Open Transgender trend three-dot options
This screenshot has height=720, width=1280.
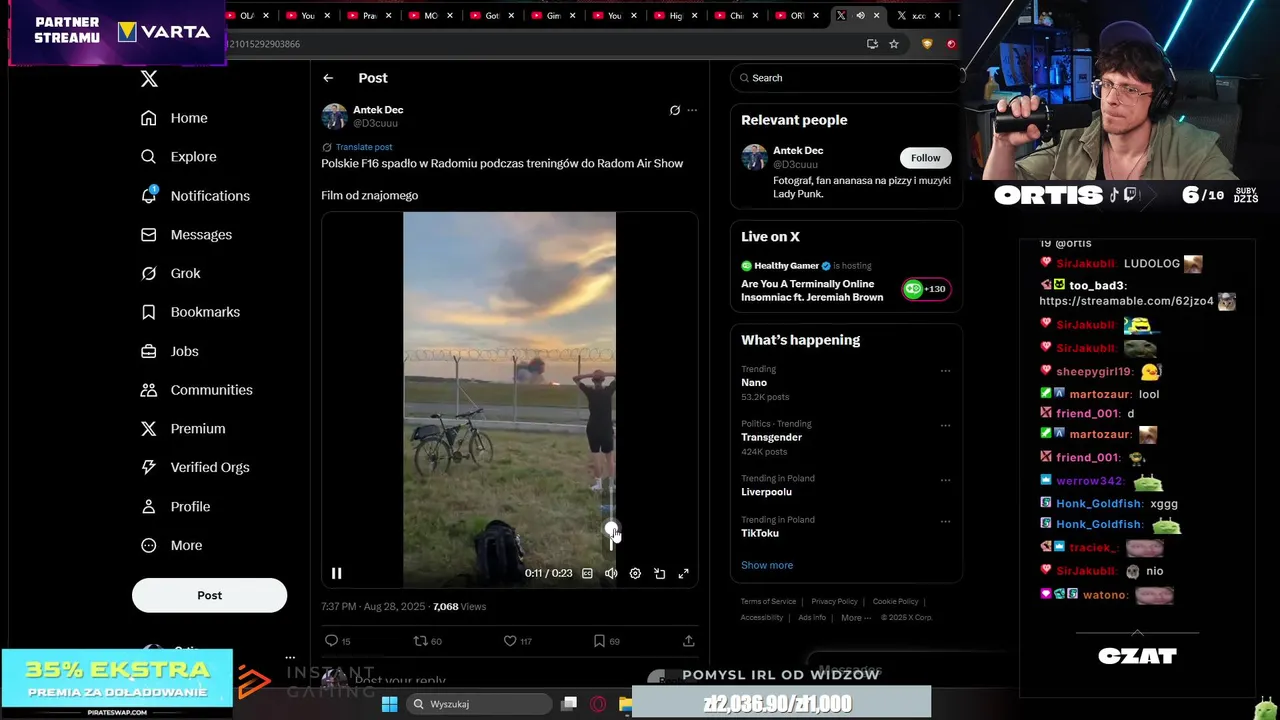tap(945, 425)
